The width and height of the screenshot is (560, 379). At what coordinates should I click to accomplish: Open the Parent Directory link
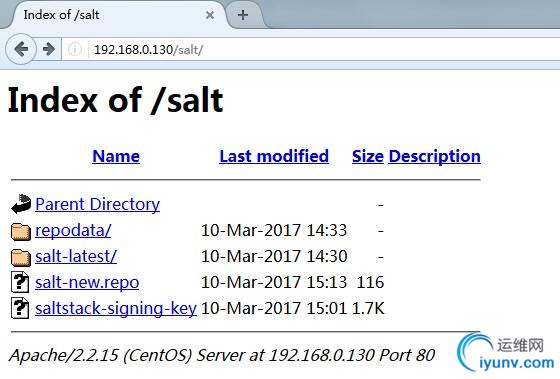[x=98, y=205]
